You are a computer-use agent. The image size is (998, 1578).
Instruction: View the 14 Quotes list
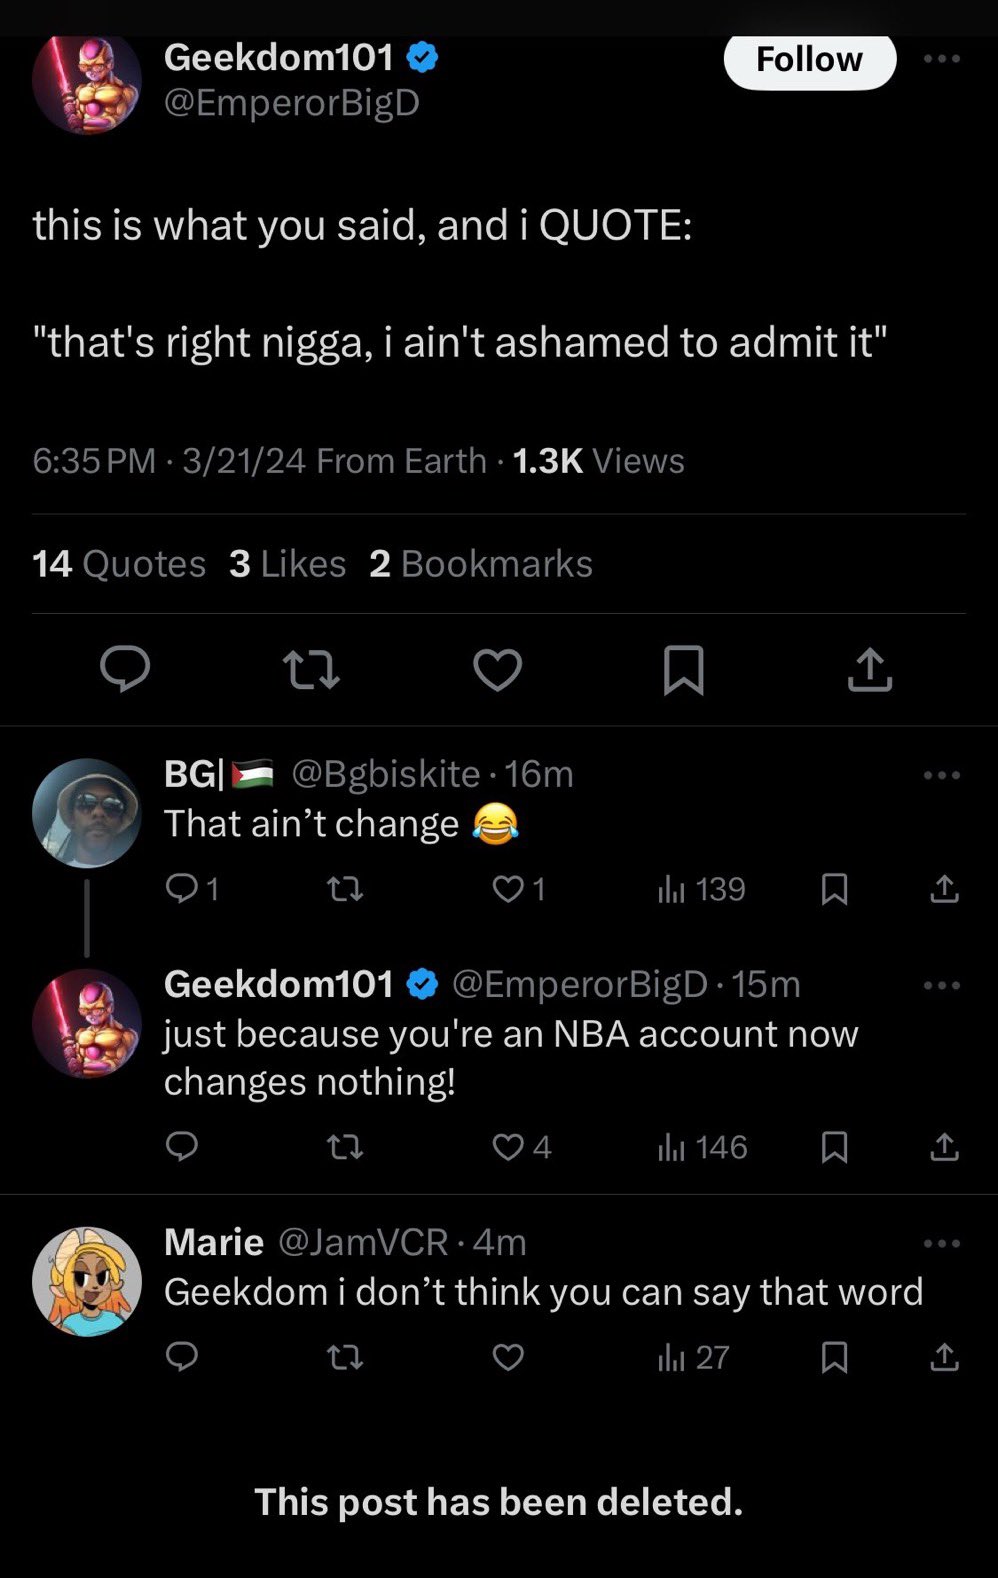tap(119, 564)
